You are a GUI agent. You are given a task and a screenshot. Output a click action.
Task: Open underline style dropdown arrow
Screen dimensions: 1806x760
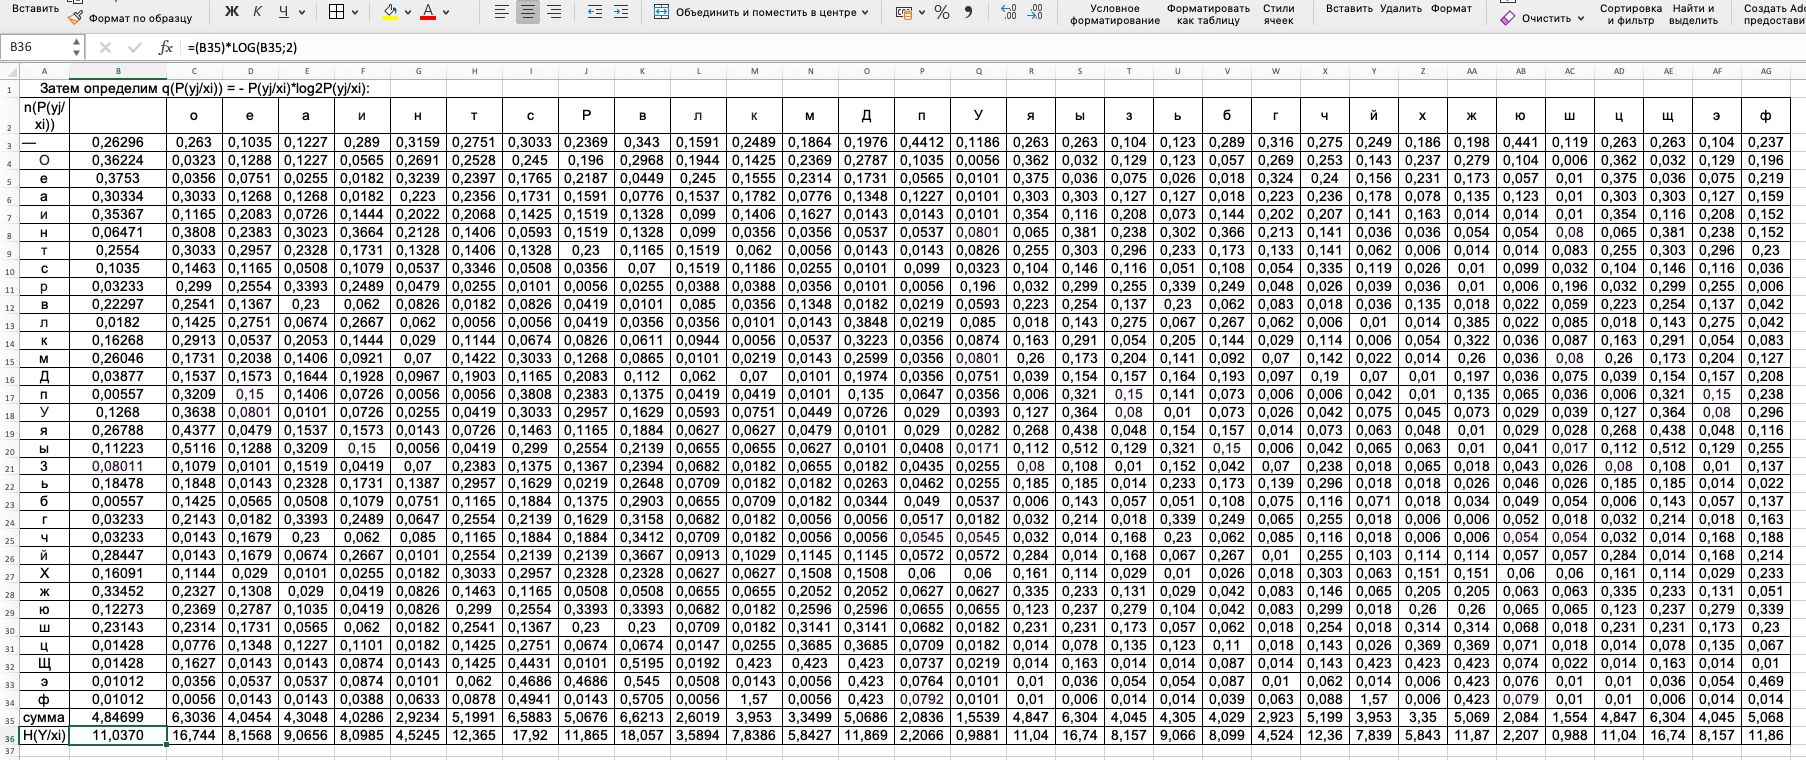click(x=302, y=12)
